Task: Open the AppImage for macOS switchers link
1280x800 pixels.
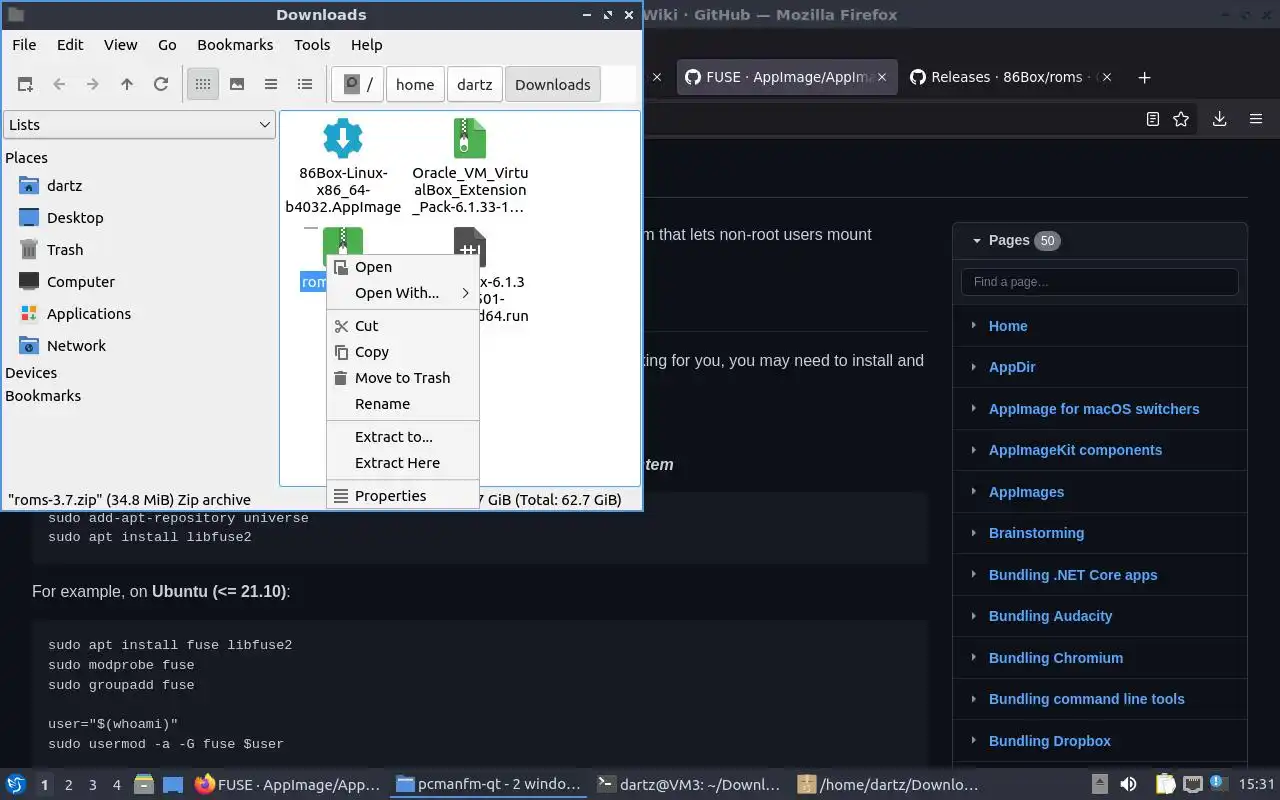Action: tap(1094, 409)
